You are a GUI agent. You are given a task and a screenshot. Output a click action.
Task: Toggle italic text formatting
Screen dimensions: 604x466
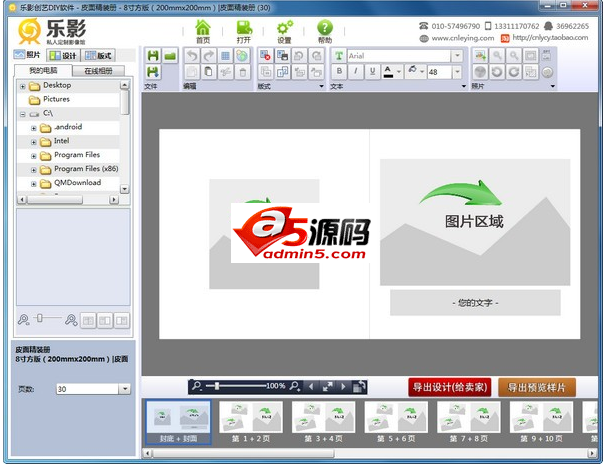pos(356,71)
